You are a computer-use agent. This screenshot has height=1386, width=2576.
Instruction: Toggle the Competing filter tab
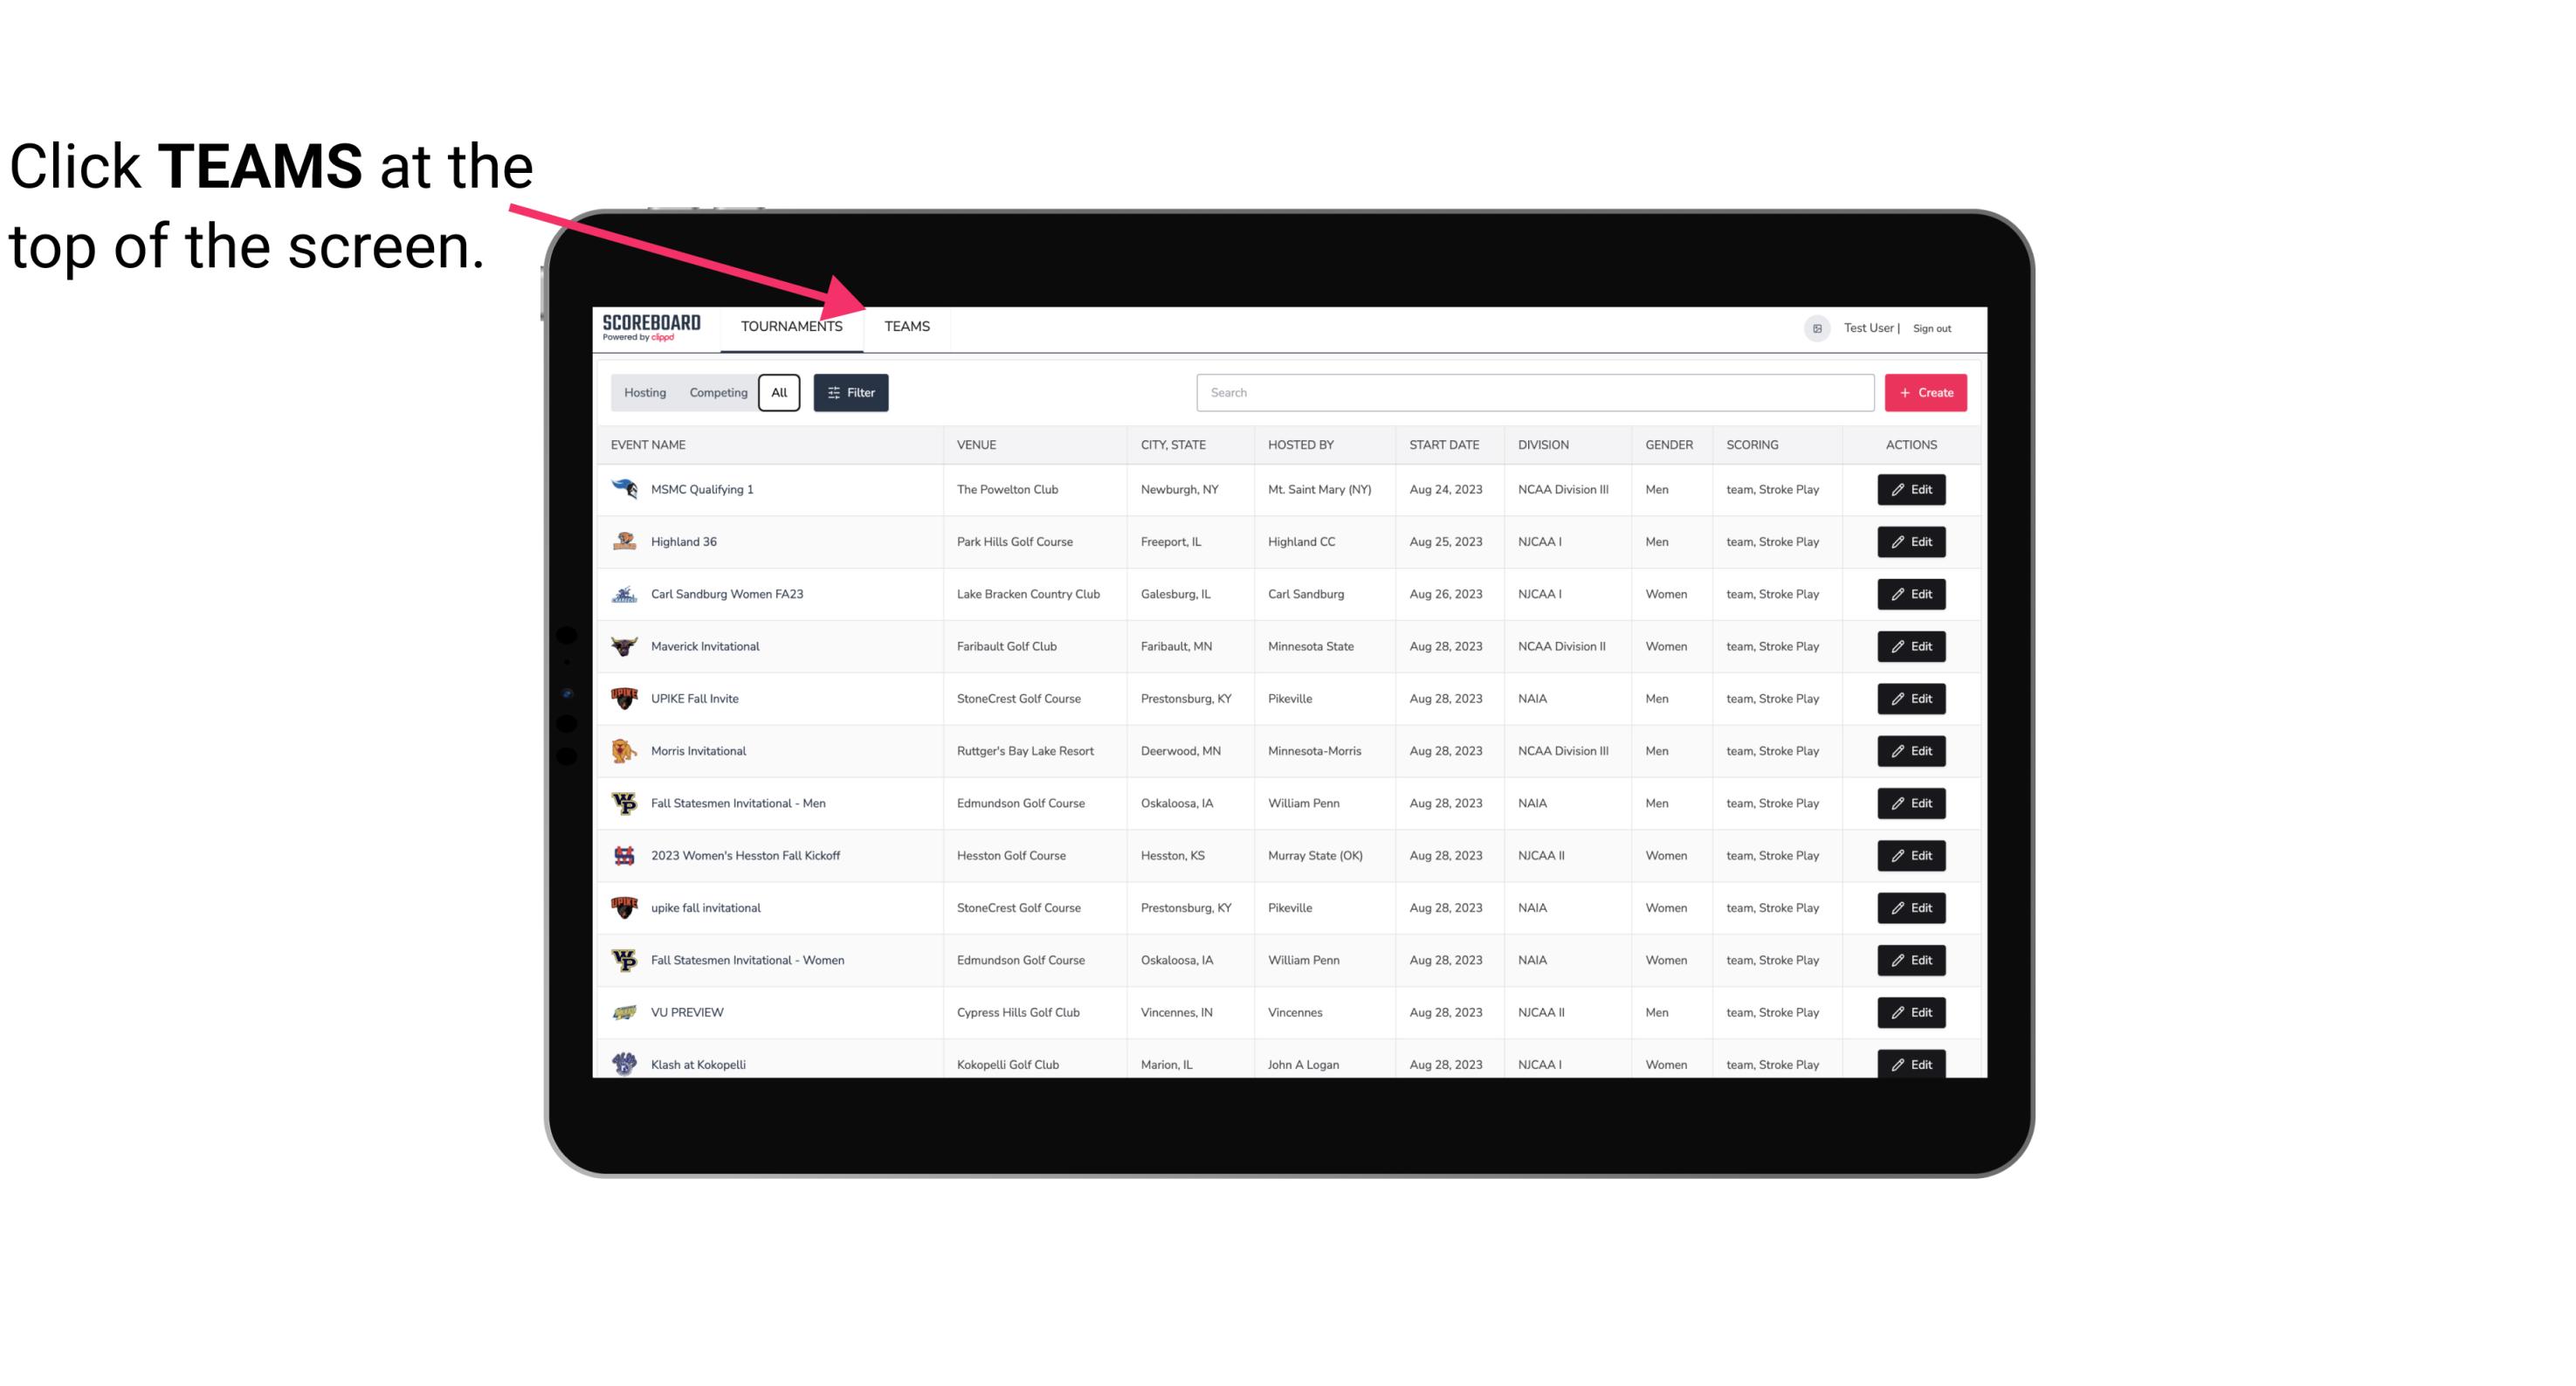click(717, 393)
